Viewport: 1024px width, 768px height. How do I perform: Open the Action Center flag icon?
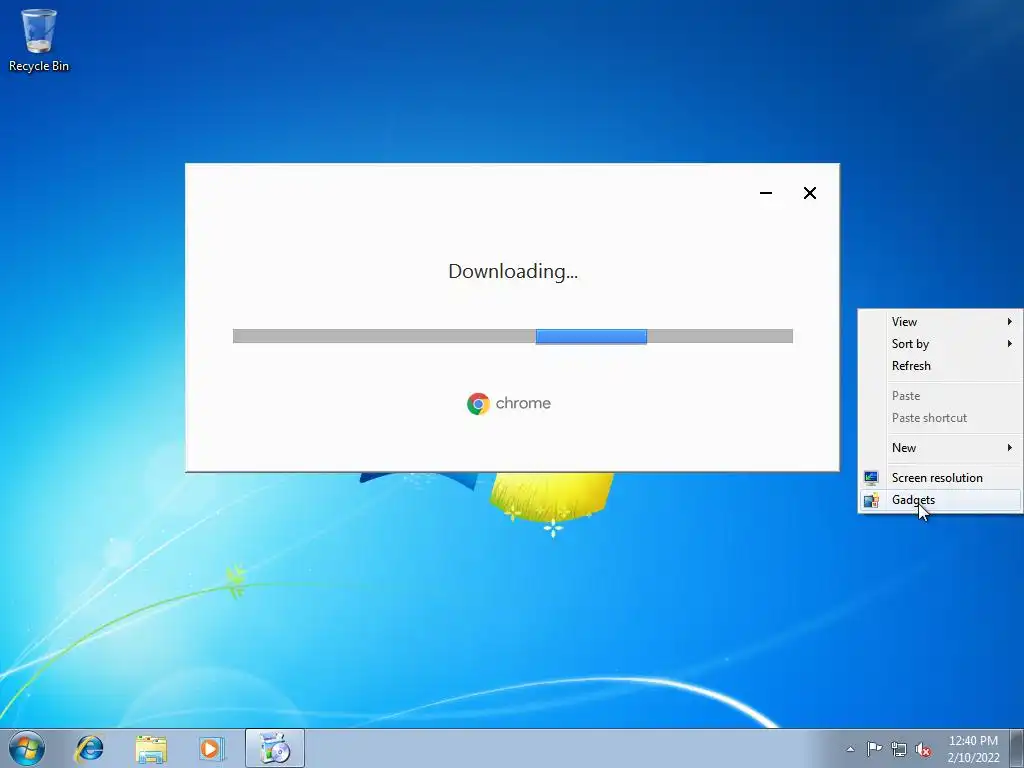[874, 749]
